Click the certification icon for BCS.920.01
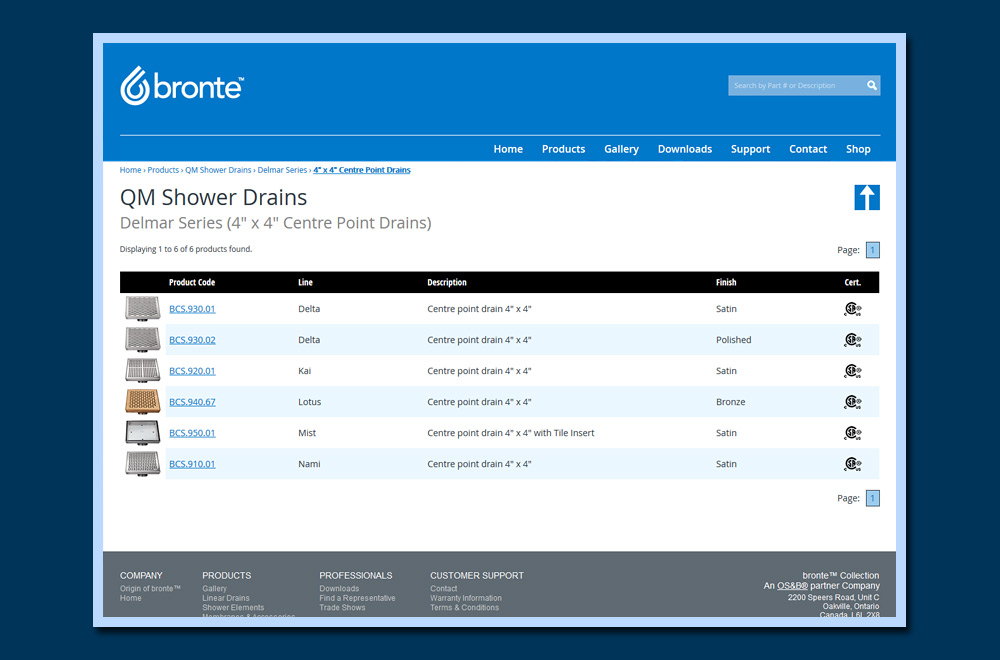 point(853,371)
